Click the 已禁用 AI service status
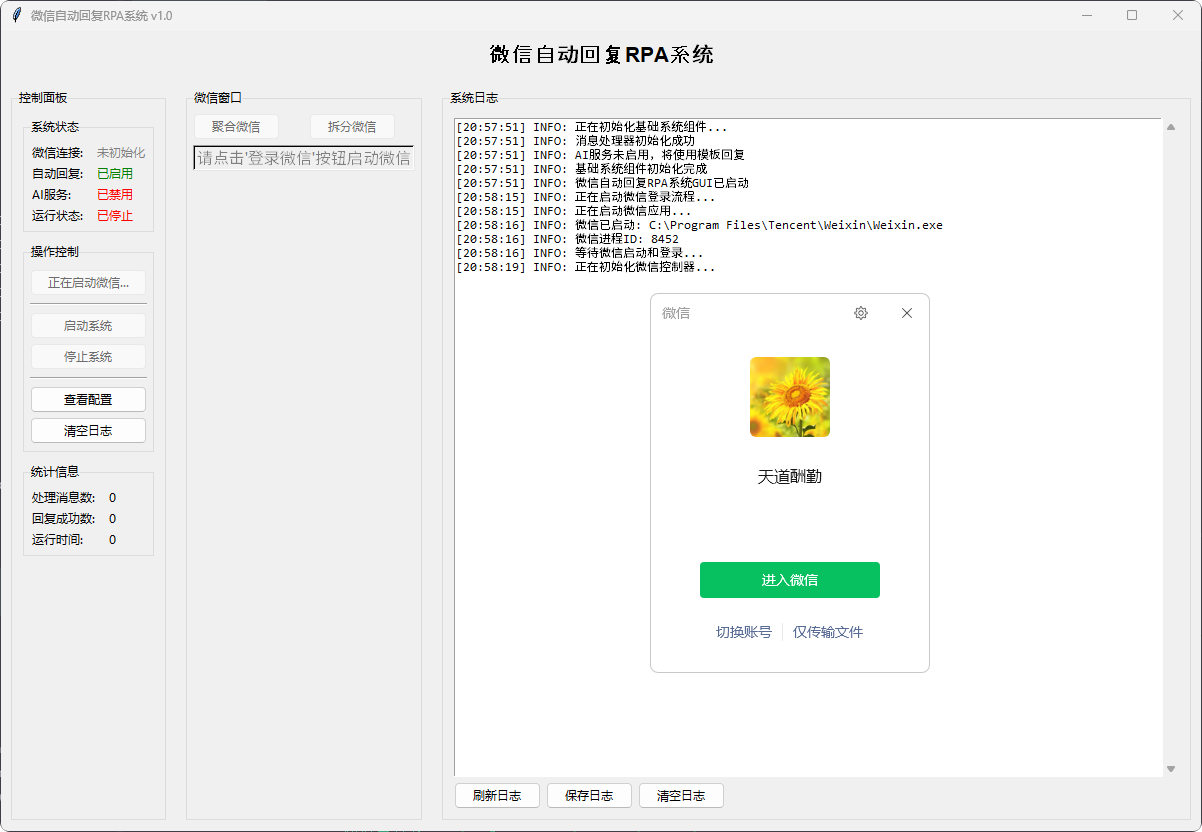The image size is (1202, 832). 115,195
